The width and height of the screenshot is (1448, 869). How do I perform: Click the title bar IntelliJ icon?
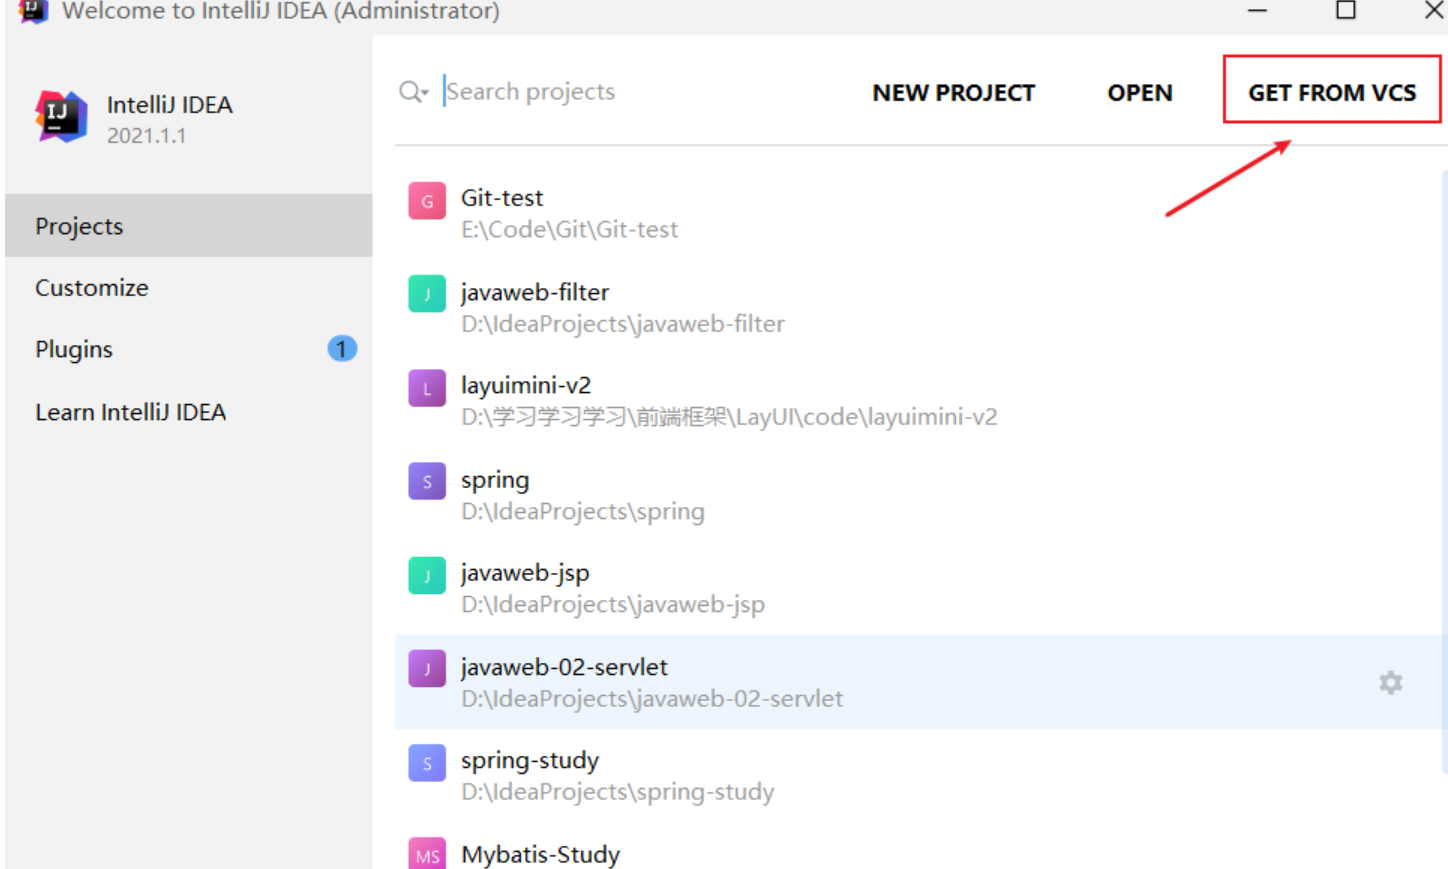point(33,11)
